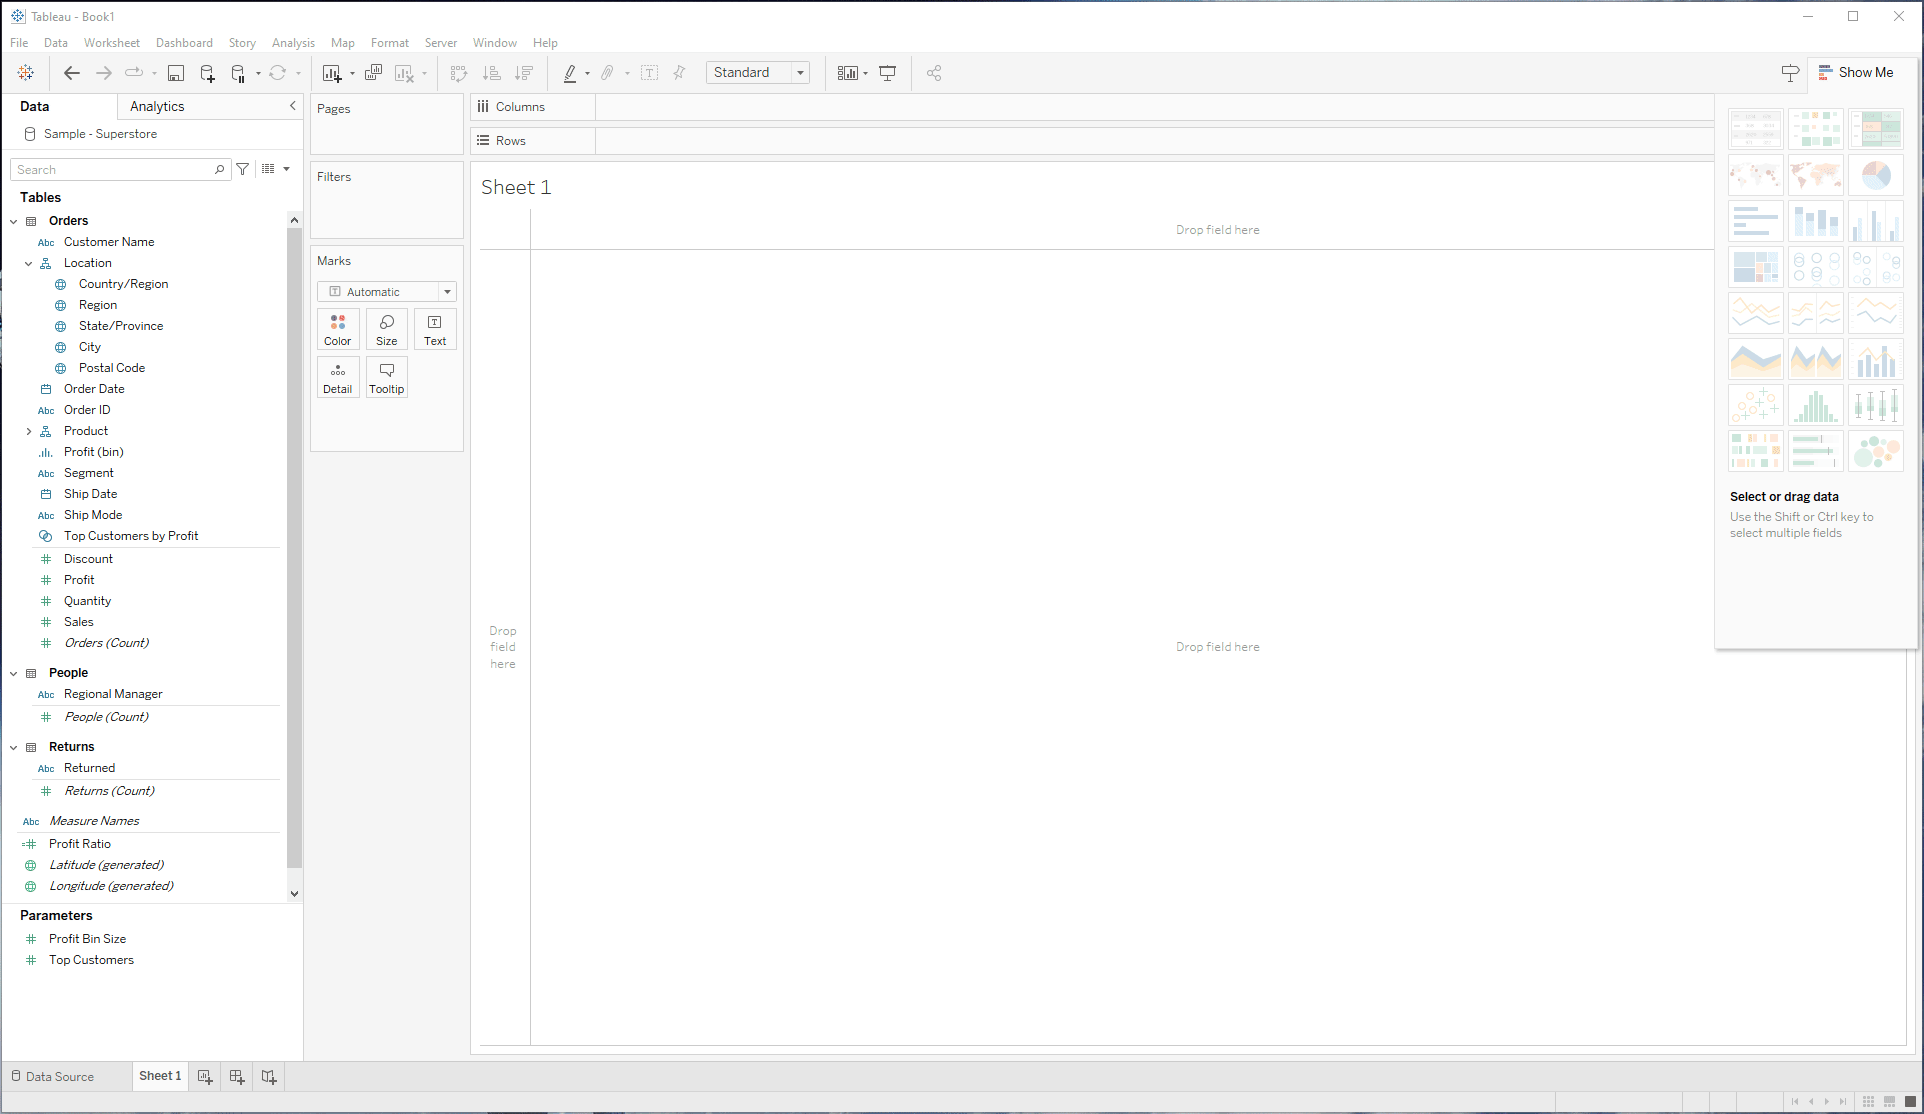Switch to the Analytics tab
The height and width of the screenshot is (1114, 1924).
(x=156, y=106)
